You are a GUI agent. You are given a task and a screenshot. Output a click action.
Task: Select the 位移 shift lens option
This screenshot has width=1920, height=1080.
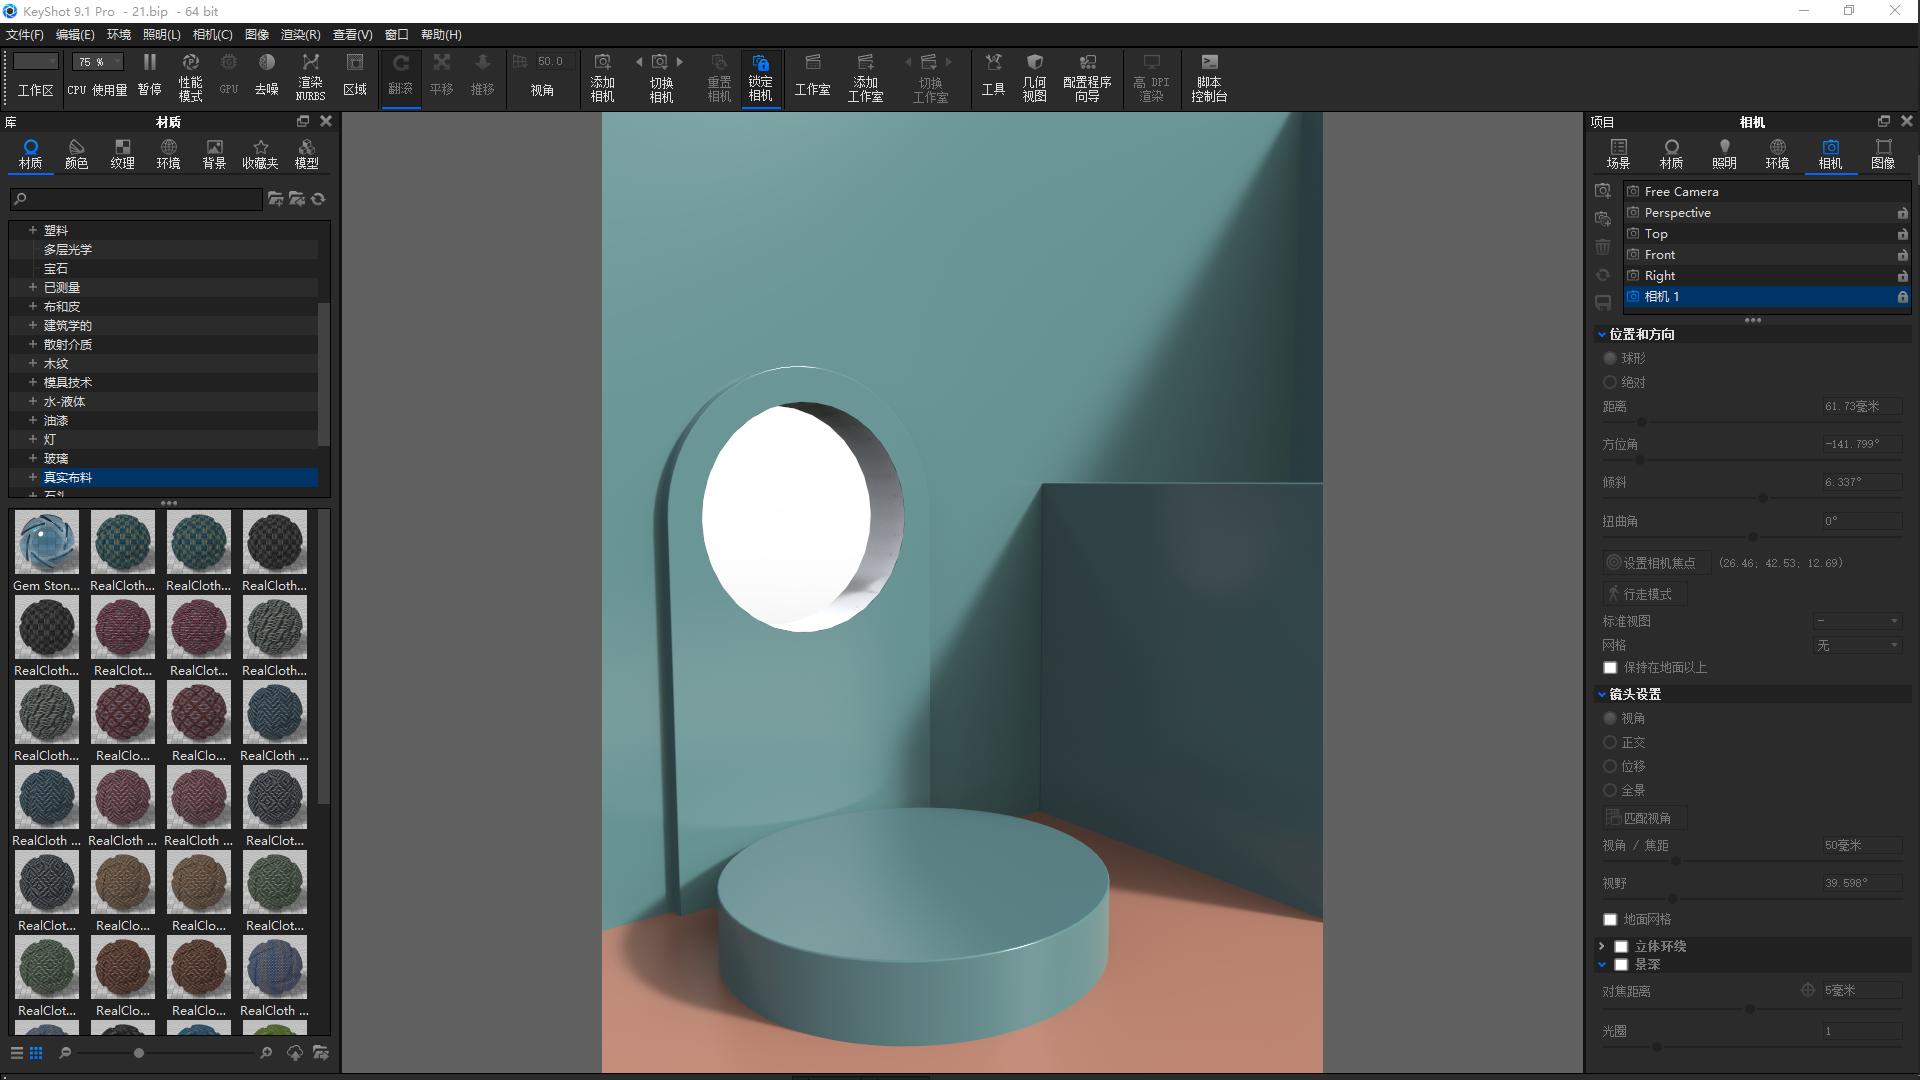pyautogui.click(x=1610, y=766)
